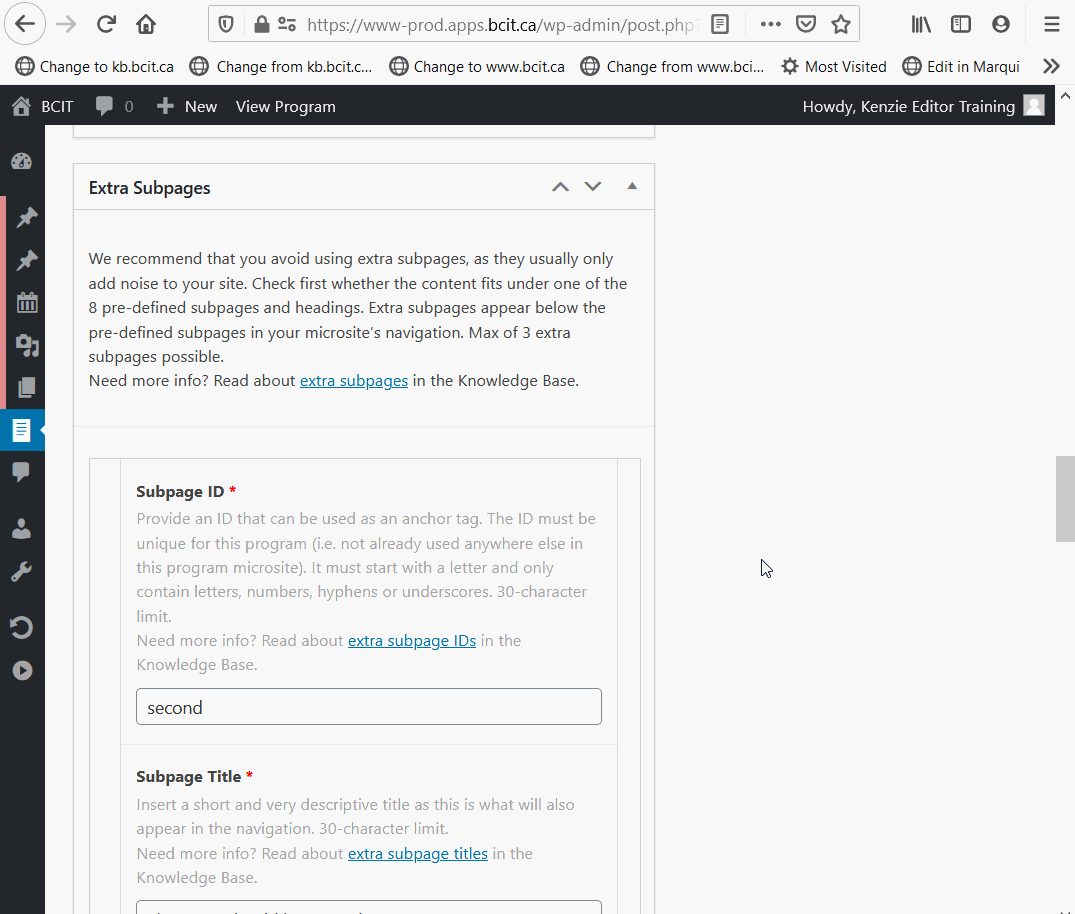Collapse the Extra Subpages panel
Image resolution: width=1075 pixels, height=914 pixels.
pyautogui.click(x=631, y=186)
